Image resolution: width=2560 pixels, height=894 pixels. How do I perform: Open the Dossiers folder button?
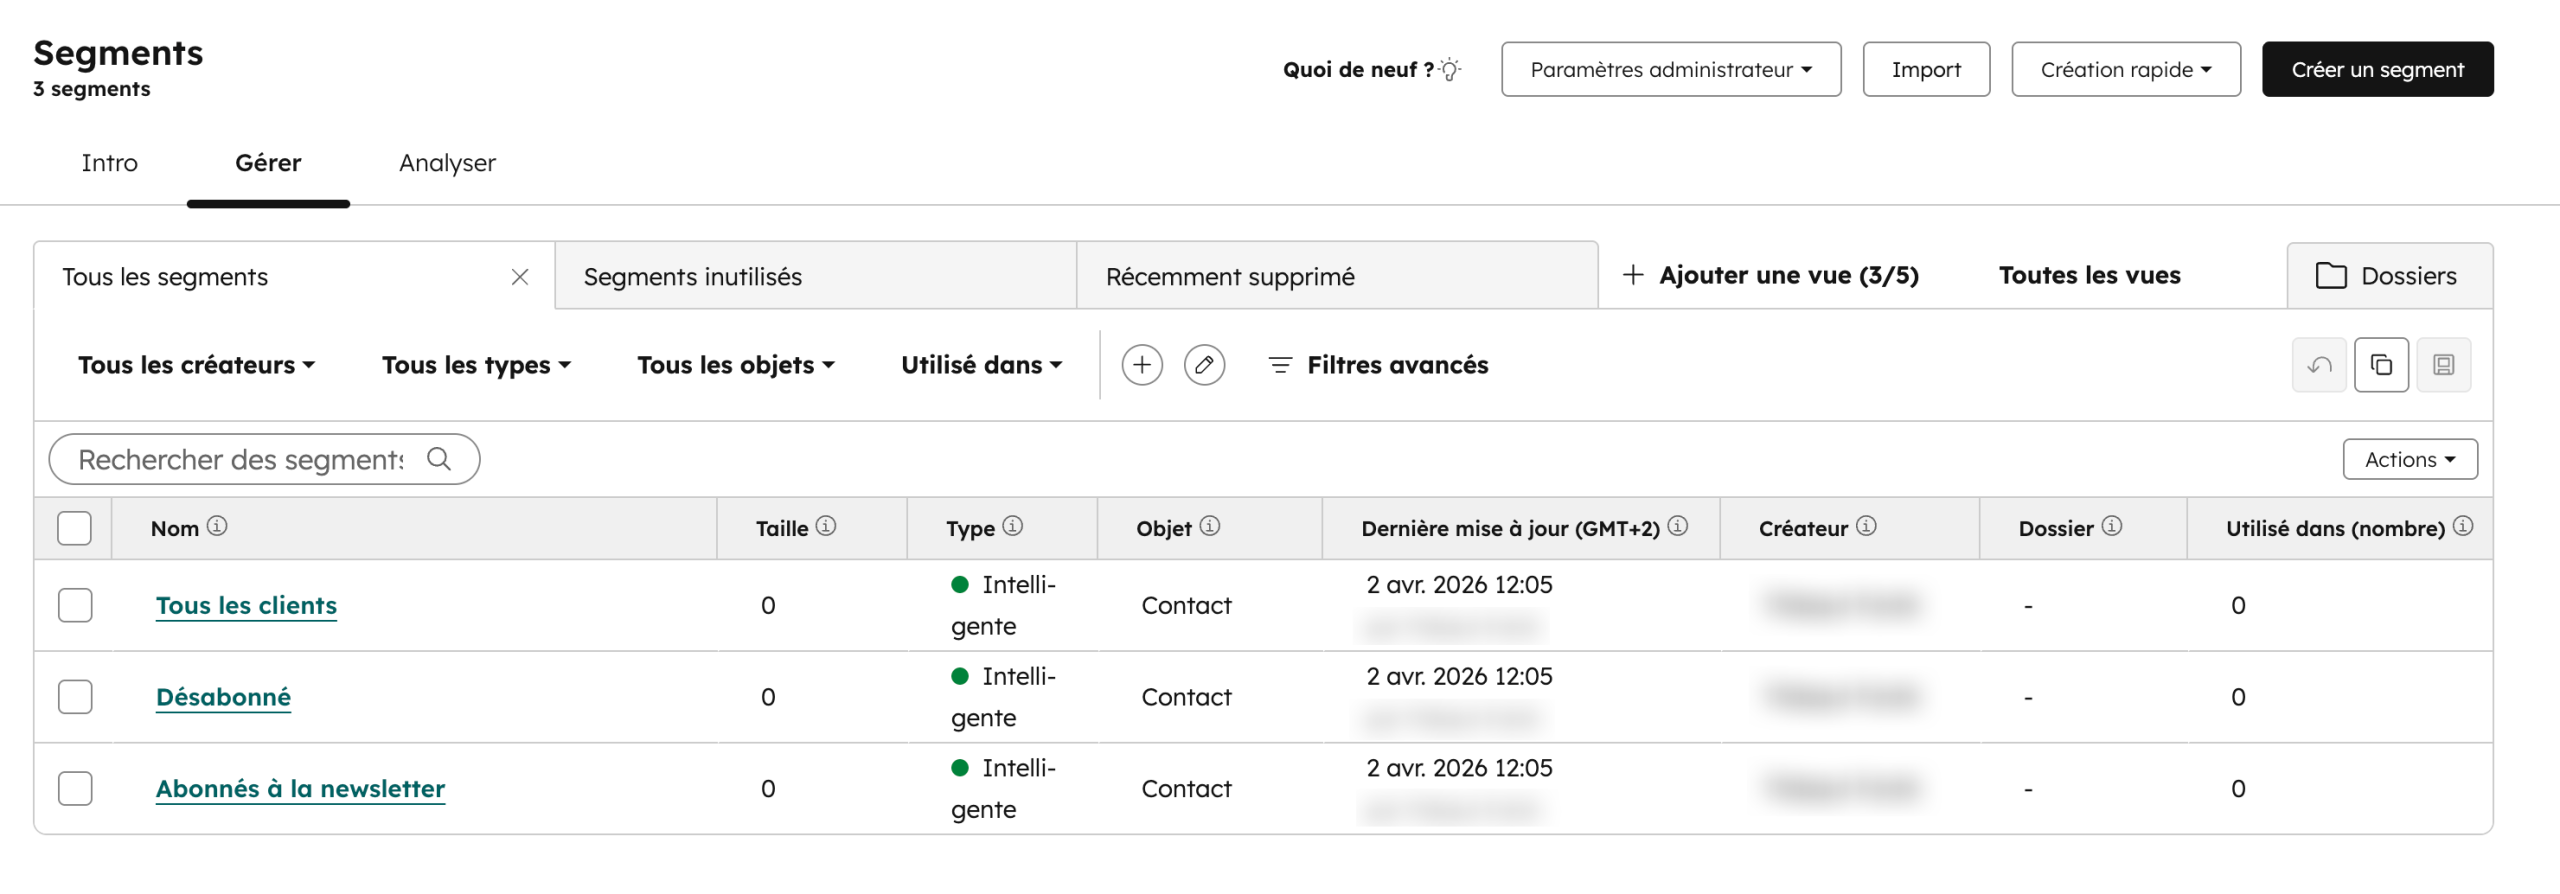[x=2388, y=276]
